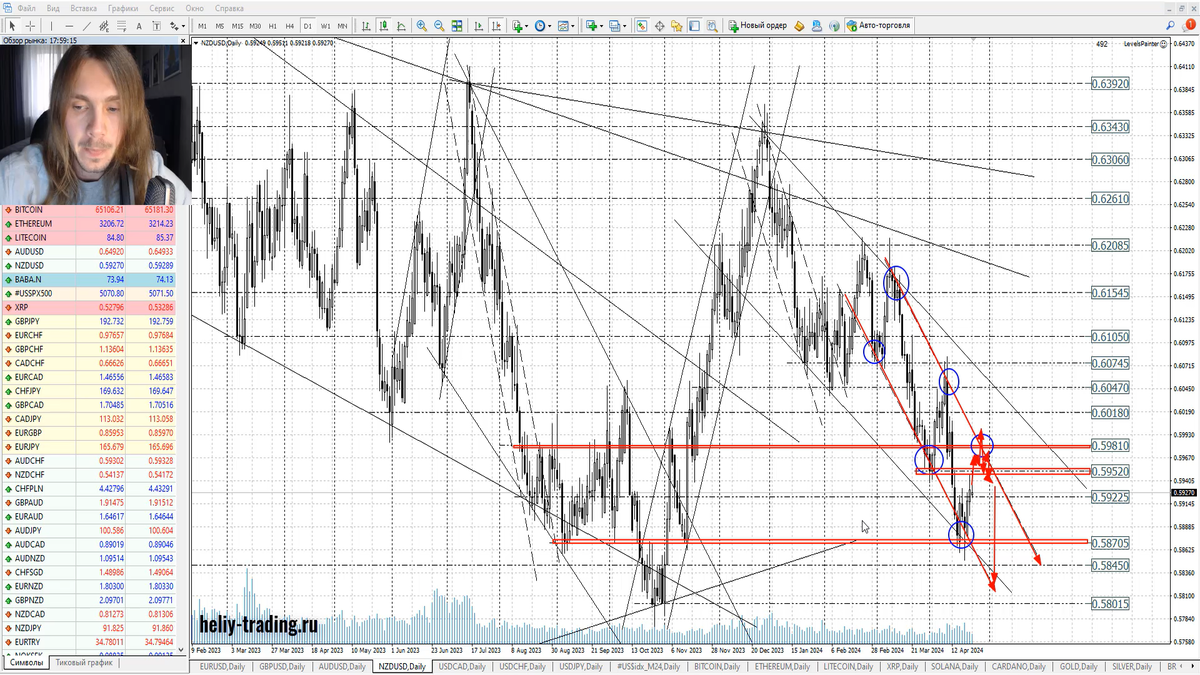Screen dimensions: 1200x675
Task: Toggle the Terminal panel icon
Action: 694,25
